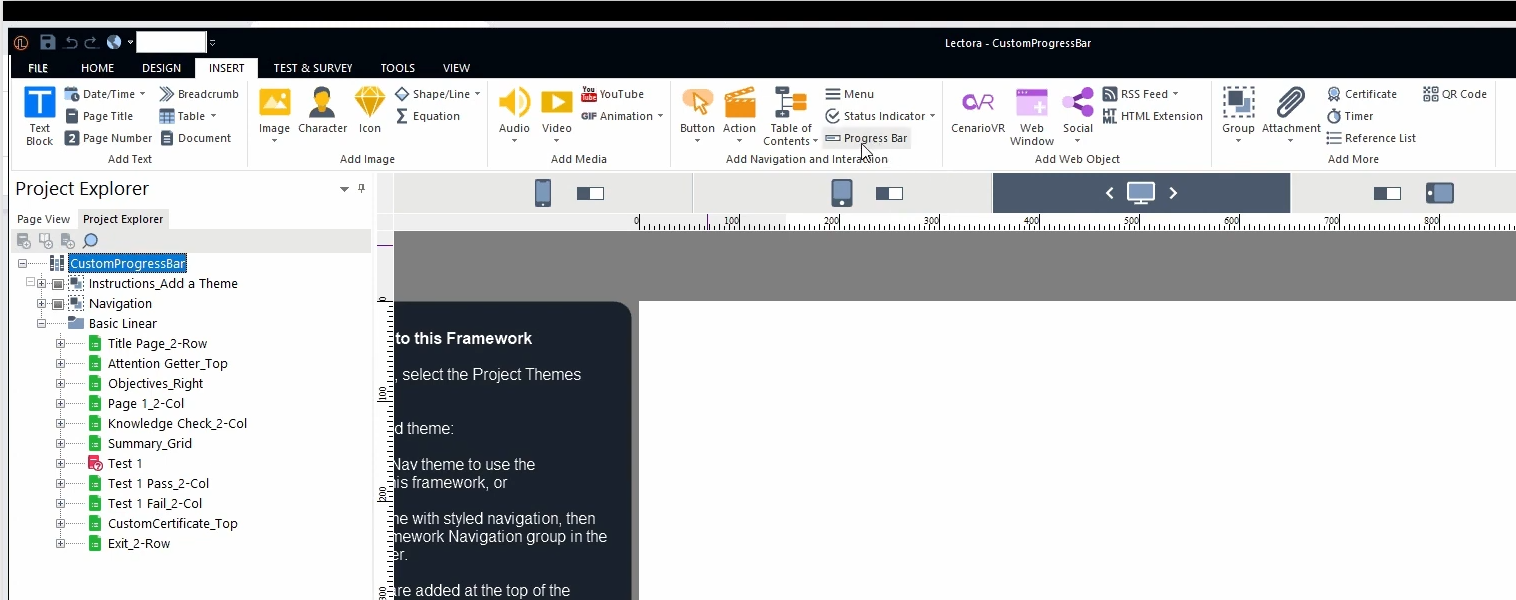
Task: Click the save icon in title bar
Action: click(x=47, y=42)
